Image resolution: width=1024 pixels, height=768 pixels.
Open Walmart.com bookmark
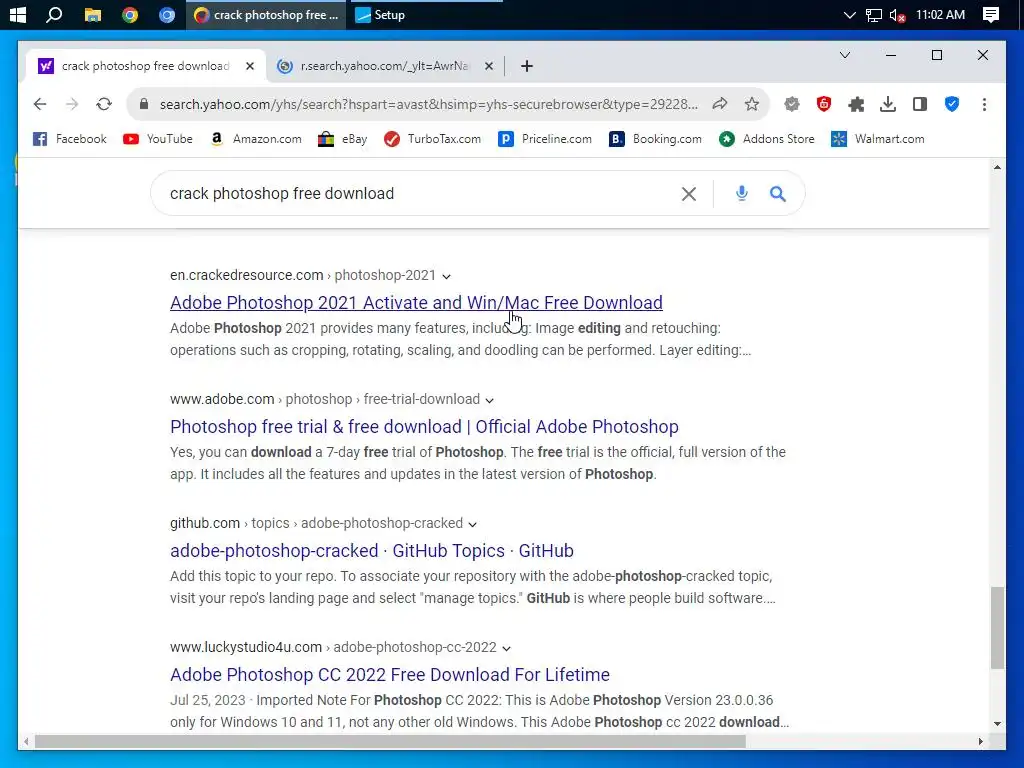pyautogui.click(x=878, y=139)
